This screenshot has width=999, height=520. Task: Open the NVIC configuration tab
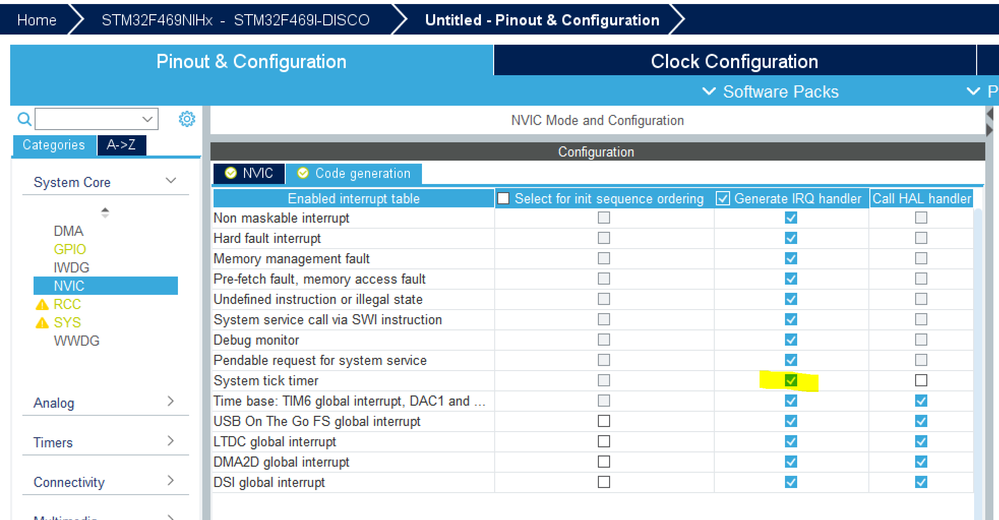pyautogui.click(x=250, y=173)
